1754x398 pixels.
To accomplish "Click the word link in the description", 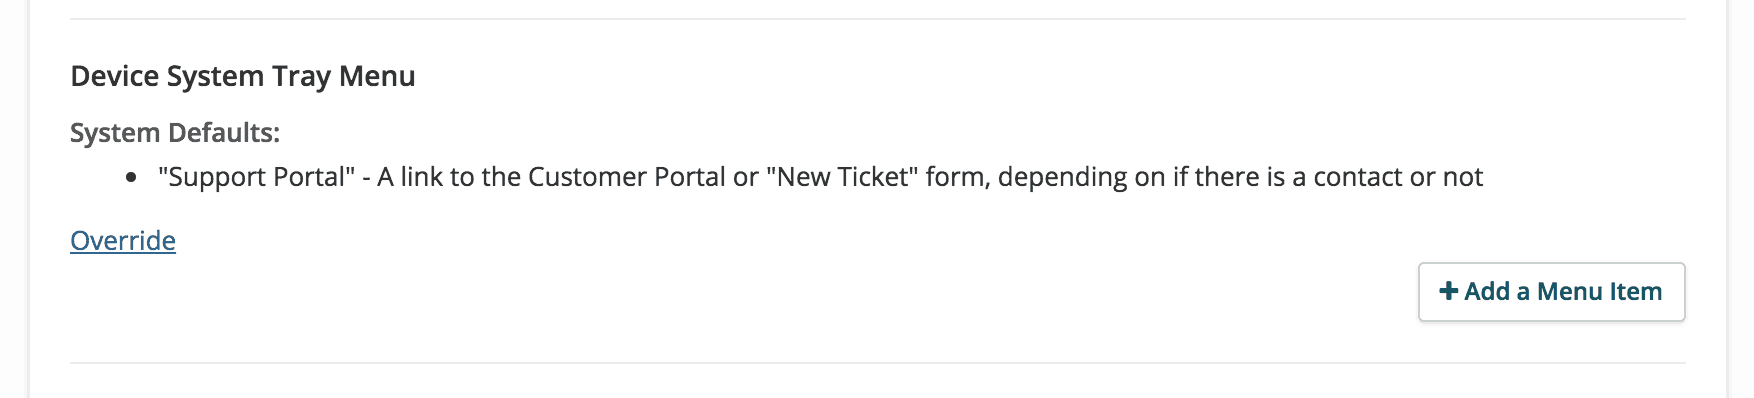I will 422,177.
